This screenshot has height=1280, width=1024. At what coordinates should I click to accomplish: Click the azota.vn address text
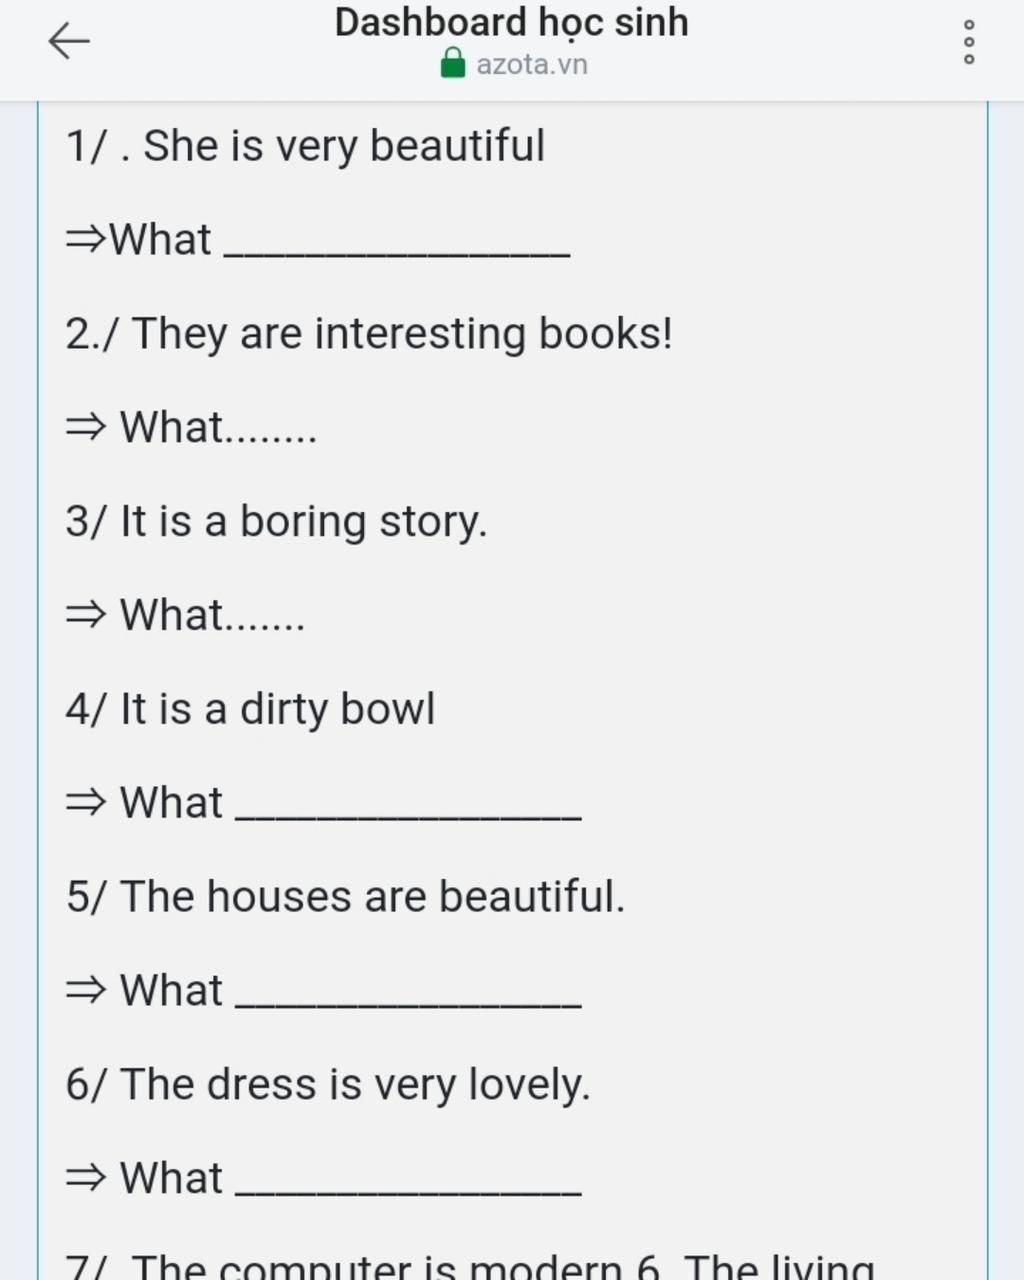(x=532, y=65)
